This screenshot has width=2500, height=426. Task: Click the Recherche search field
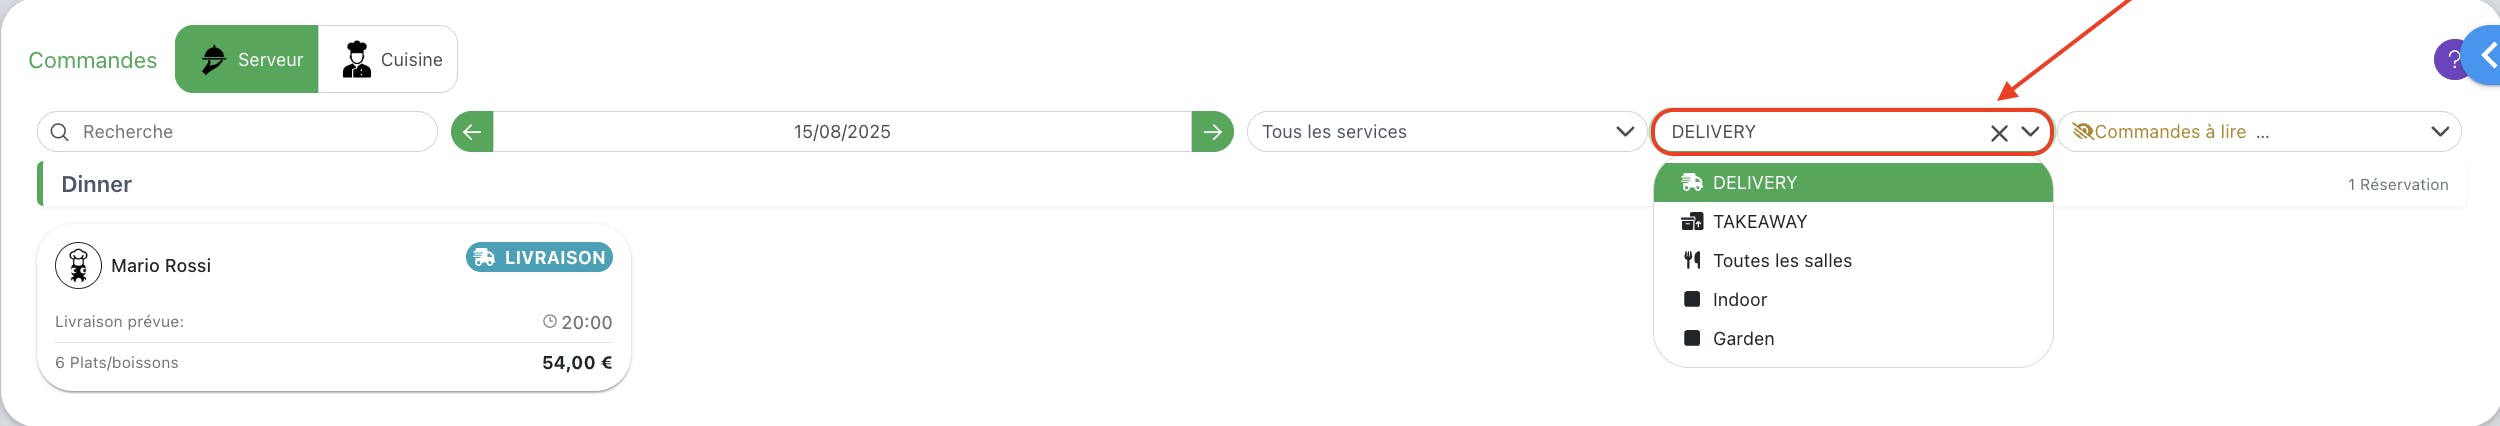237,132
